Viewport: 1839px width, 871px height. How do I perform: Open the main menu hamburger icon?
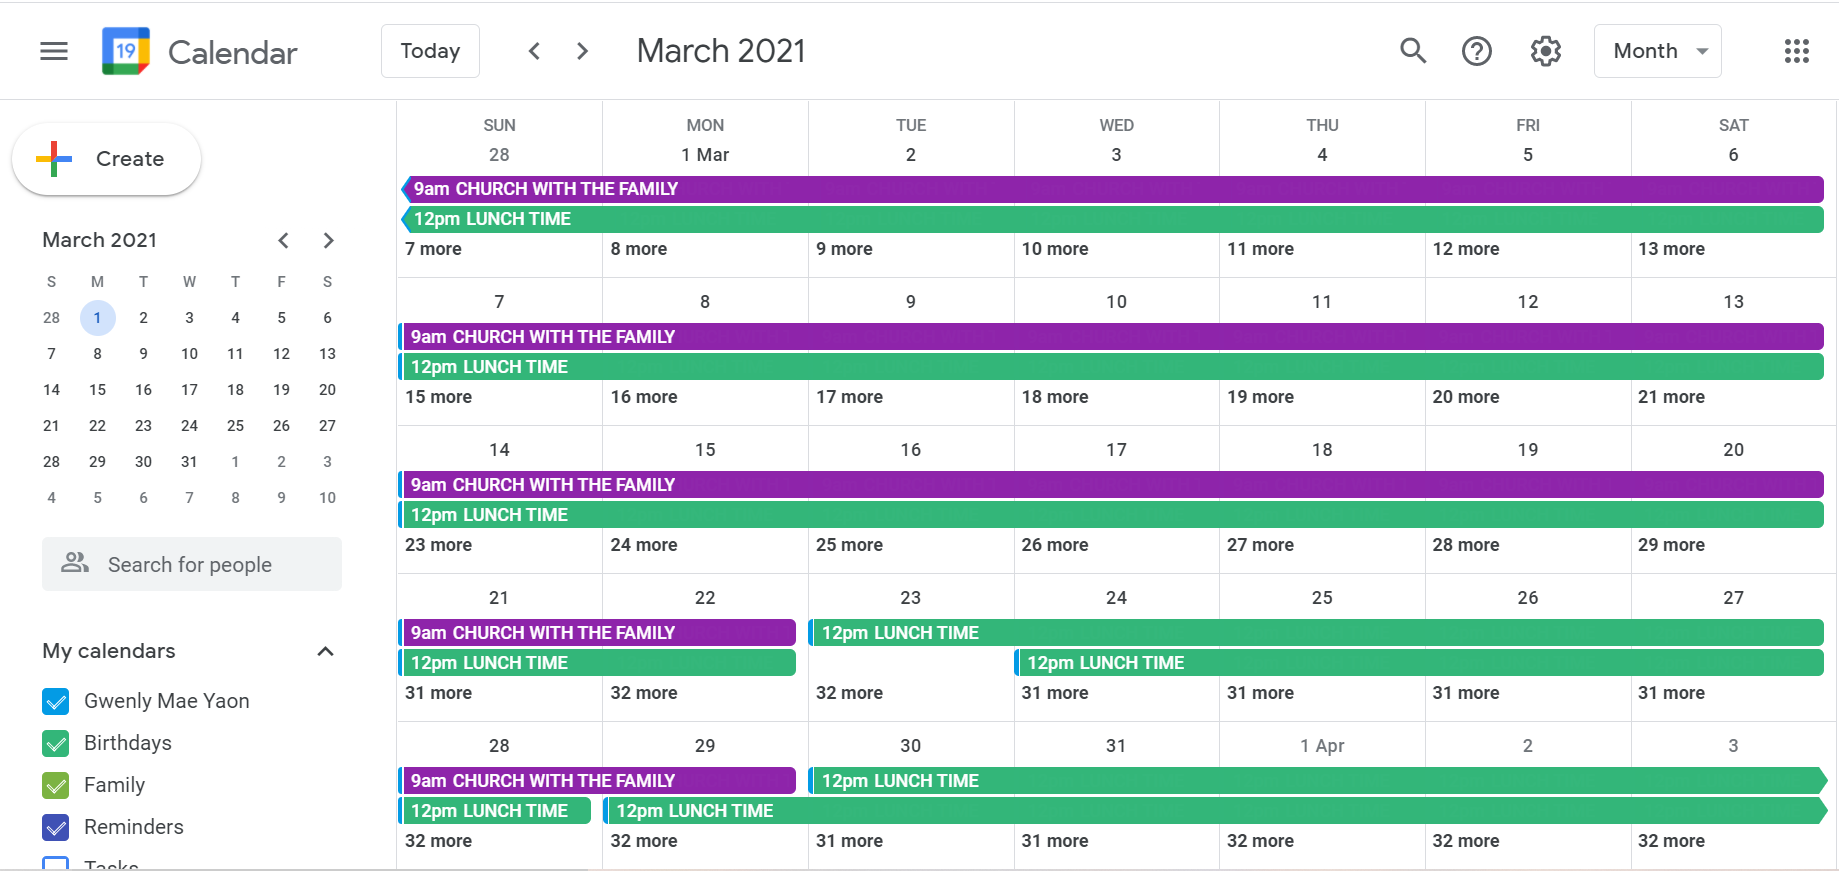click(54, 51)
